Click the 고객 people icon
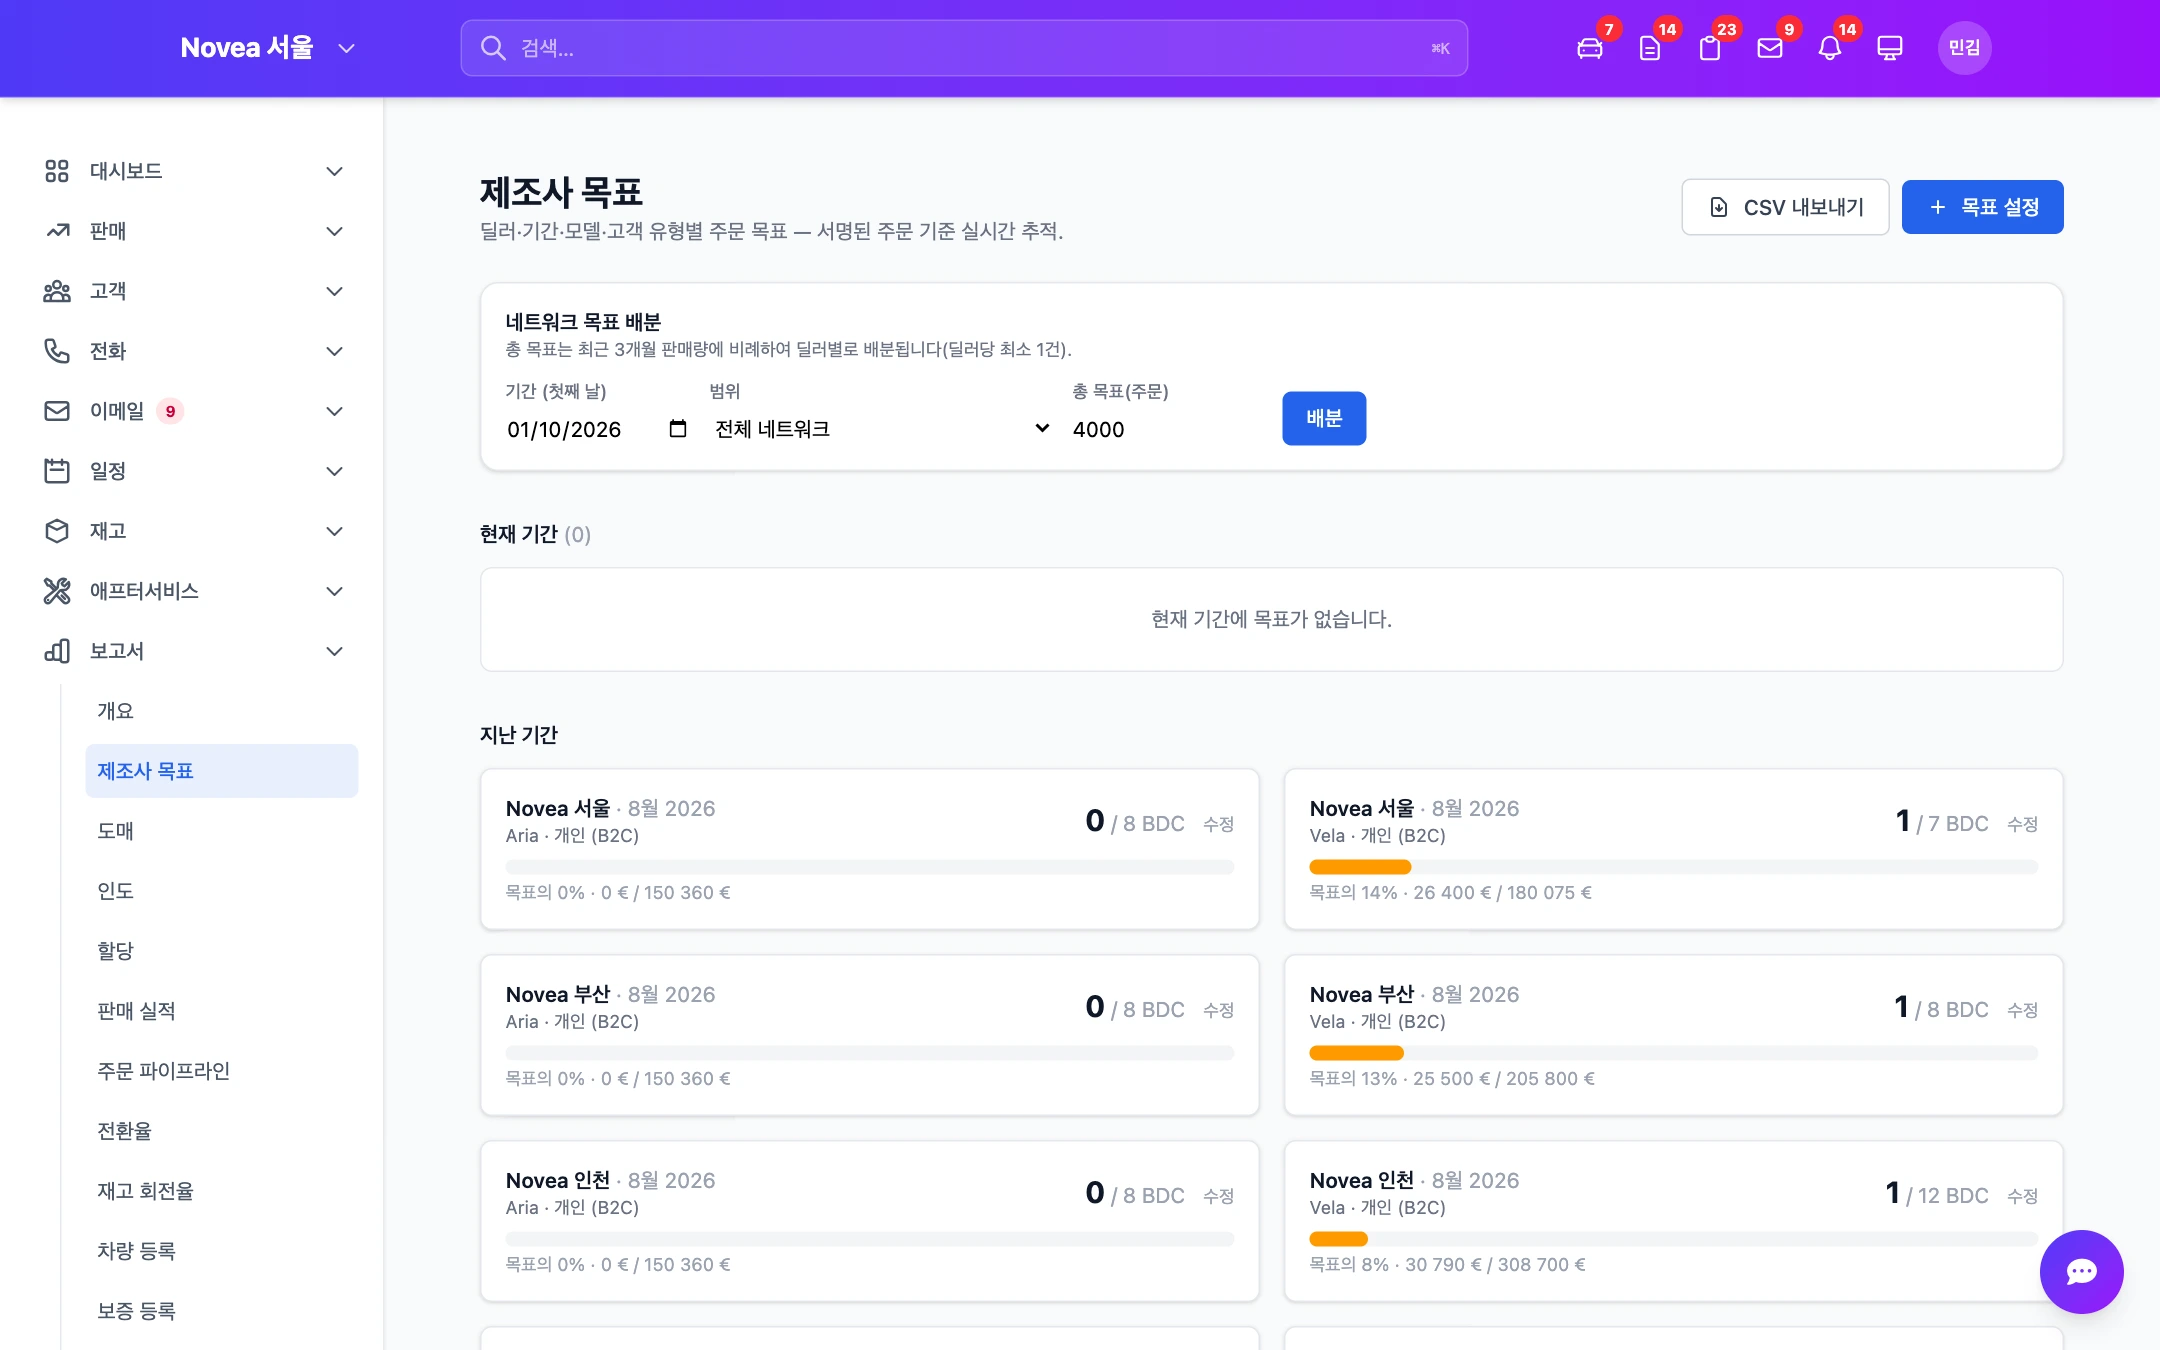Viewport: 2160px width, 1350px height. (57, 291)
